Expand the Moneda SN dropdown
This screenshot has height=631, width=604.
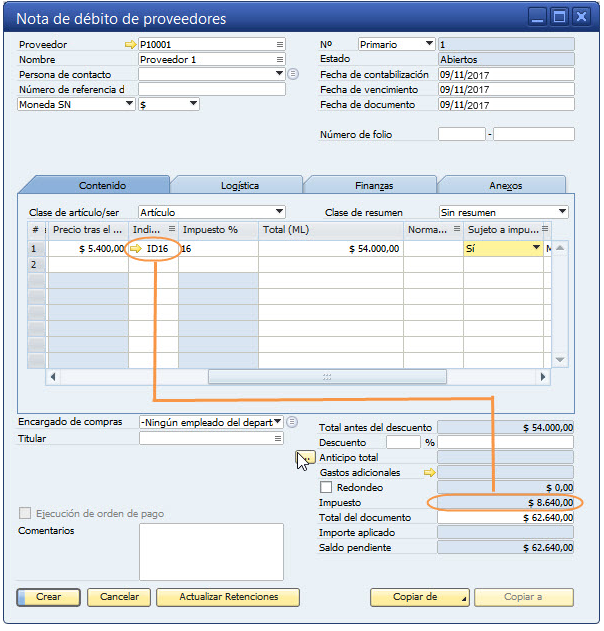pyautogui.click(x=129, y=104)
